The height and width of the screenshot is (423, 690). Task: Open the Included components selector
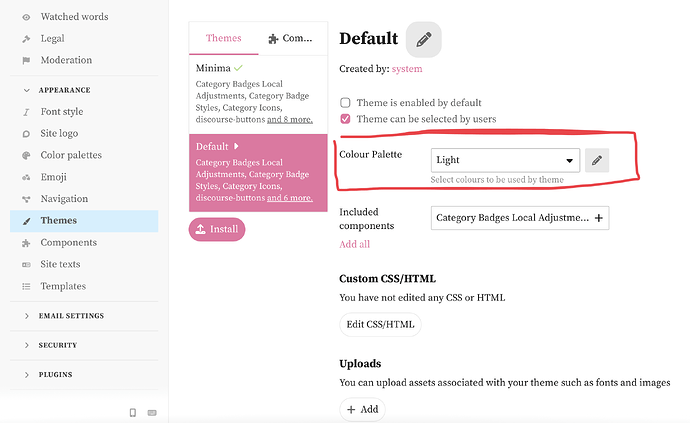(520, 218)
